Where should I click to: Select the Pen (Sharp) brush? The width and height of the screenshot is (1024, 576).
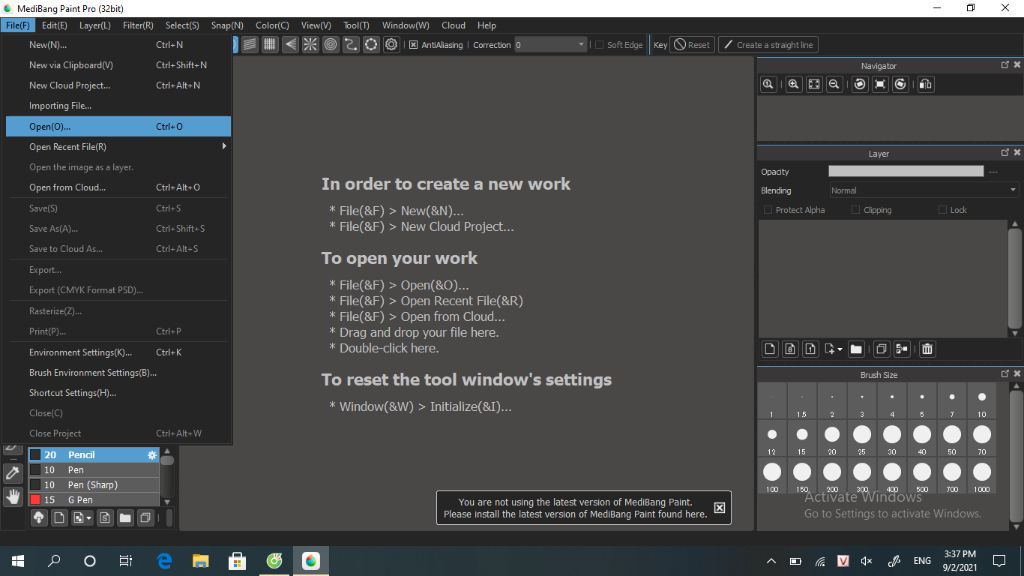[x=93, y=485]
